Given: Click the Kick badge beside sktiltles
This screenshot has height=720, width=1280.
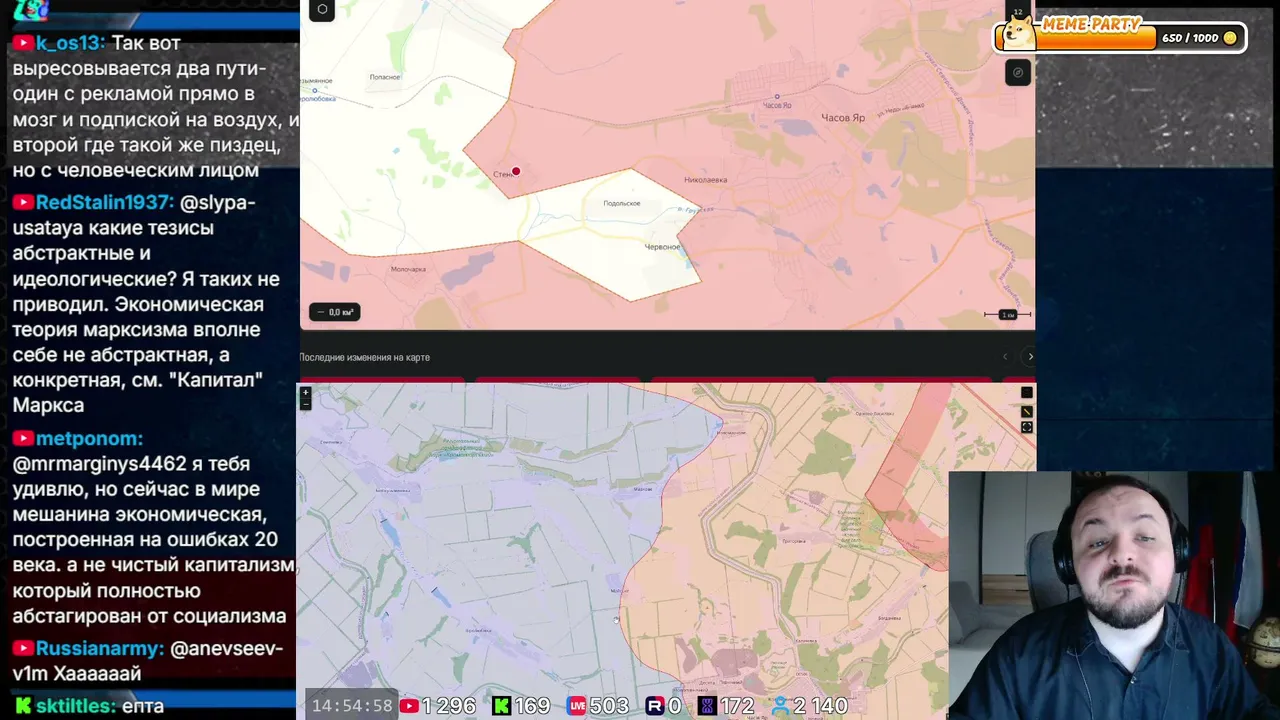Looking at the screenshot, I should pyautogui.click(x=22, y=706).
